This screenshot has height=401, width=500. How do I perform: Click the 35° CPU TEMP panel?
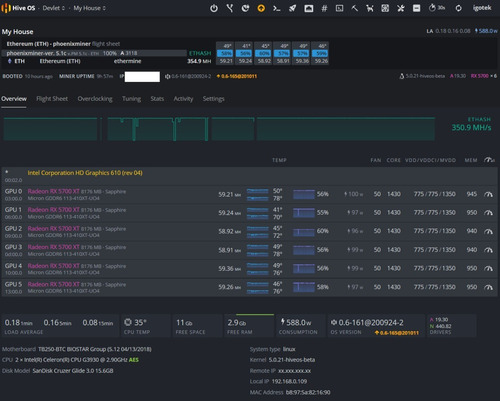[x=145, y=326]
